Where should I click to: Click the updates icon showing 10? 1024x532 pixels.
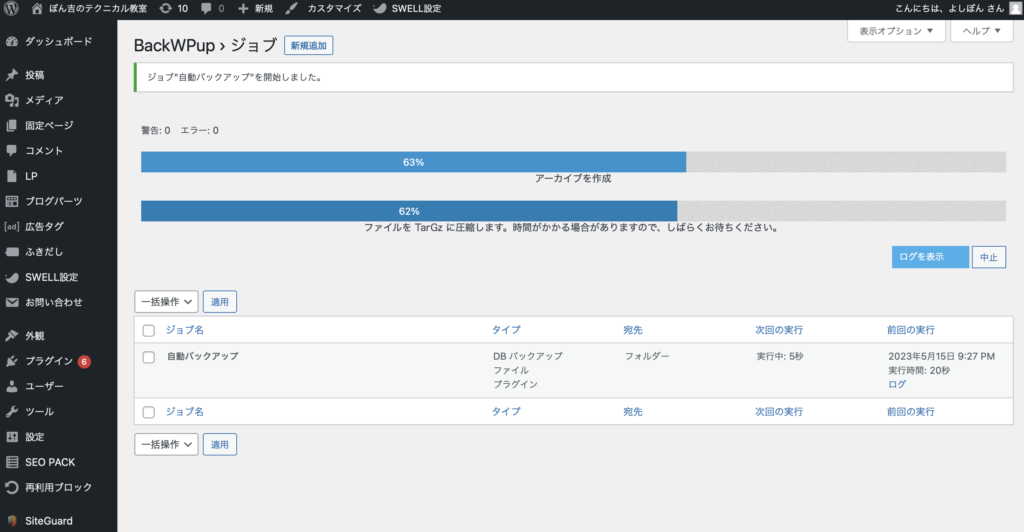click(166, 8)
